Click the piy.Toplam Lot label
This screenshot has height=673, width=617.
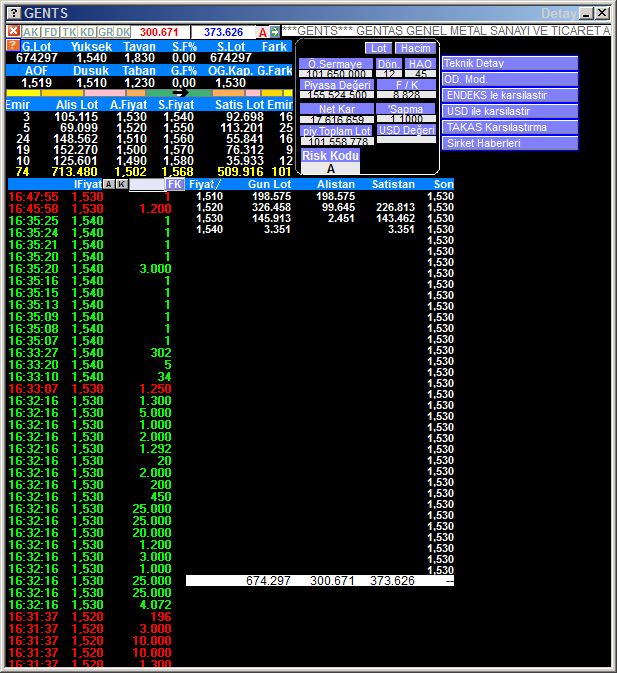click(337, 131)
